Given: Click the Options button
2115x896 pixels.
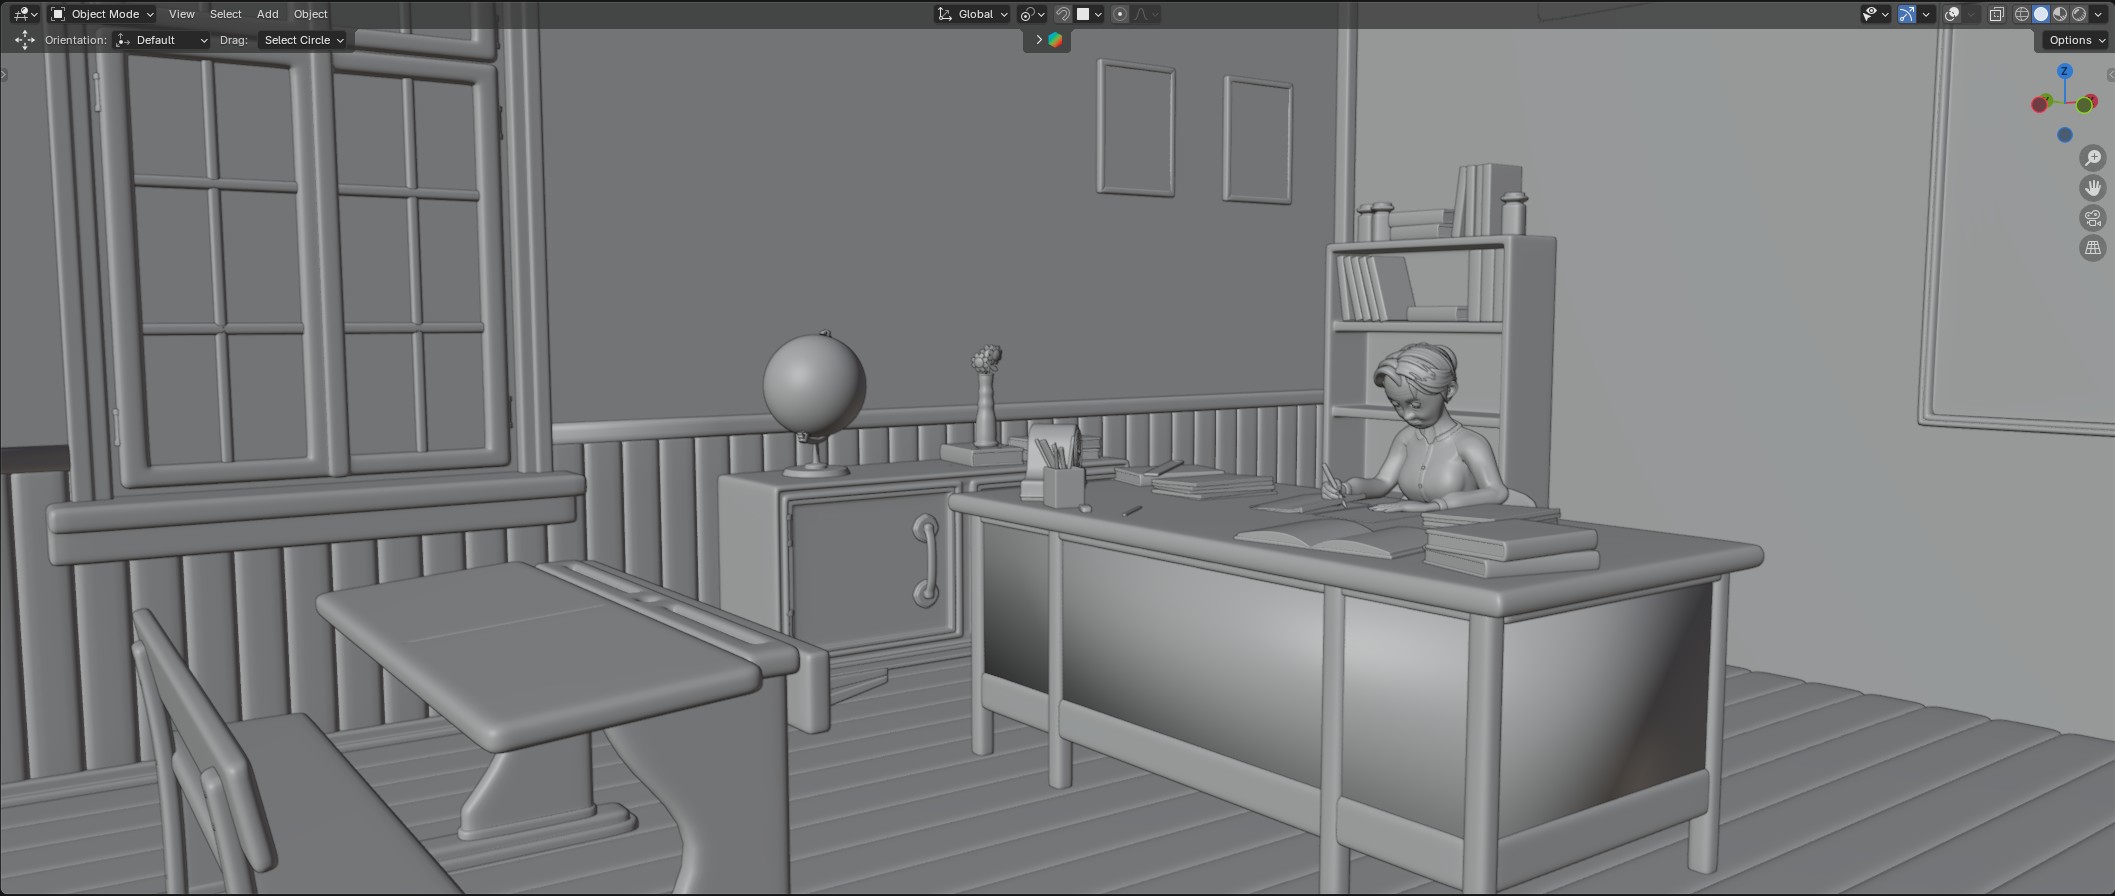Looking at the screenshot, I should (x=2074, y=40).
